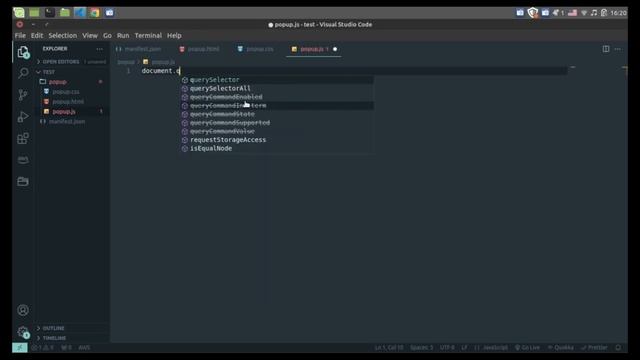640x360 pixels.
Task: Click the network icon in system tray
Action: [584, 13]
